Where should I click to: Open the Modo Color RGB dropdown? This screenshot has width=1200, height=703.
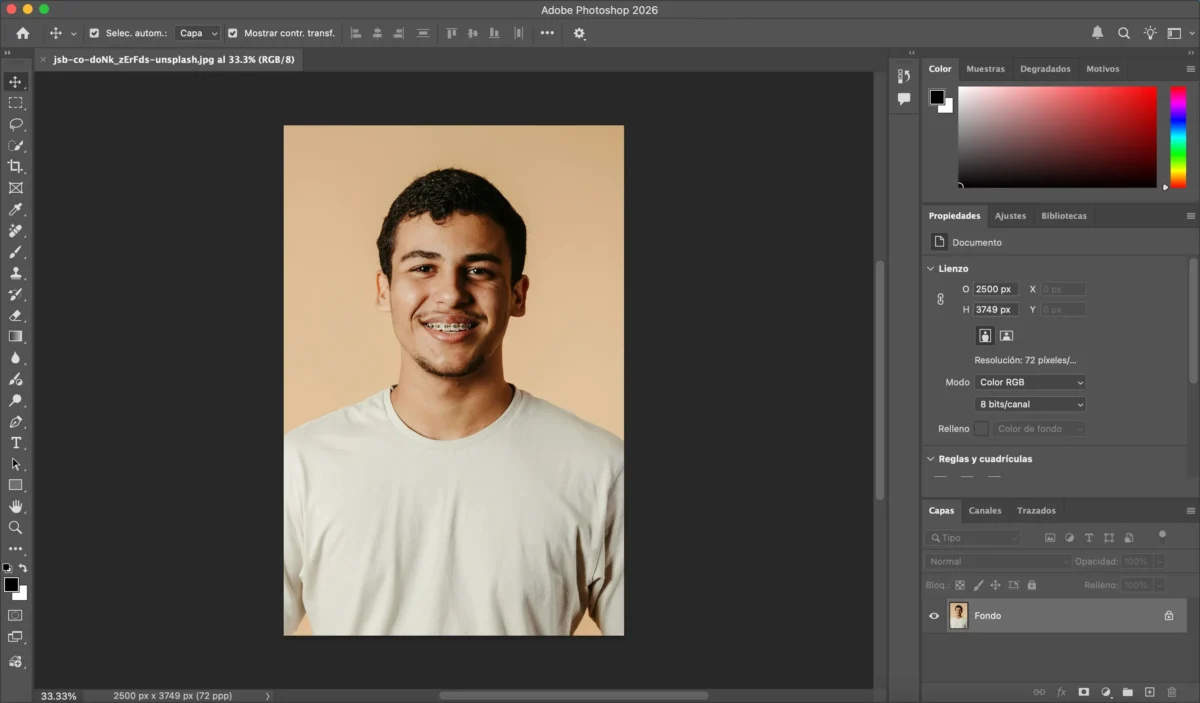1030,382
